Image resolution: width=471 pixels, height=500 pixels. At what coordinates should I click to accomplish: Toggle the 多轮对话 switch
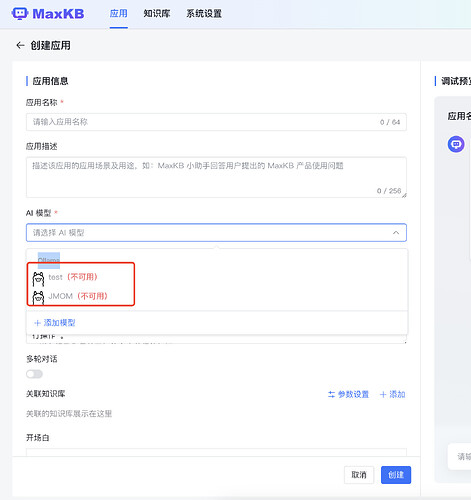click(x=35, y=374)
